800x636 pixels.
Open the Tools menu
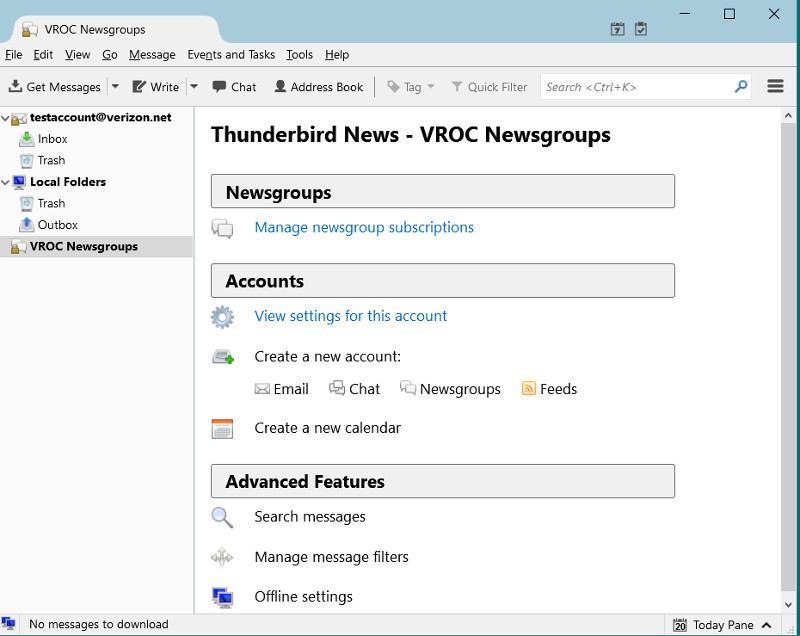[299, 55]
